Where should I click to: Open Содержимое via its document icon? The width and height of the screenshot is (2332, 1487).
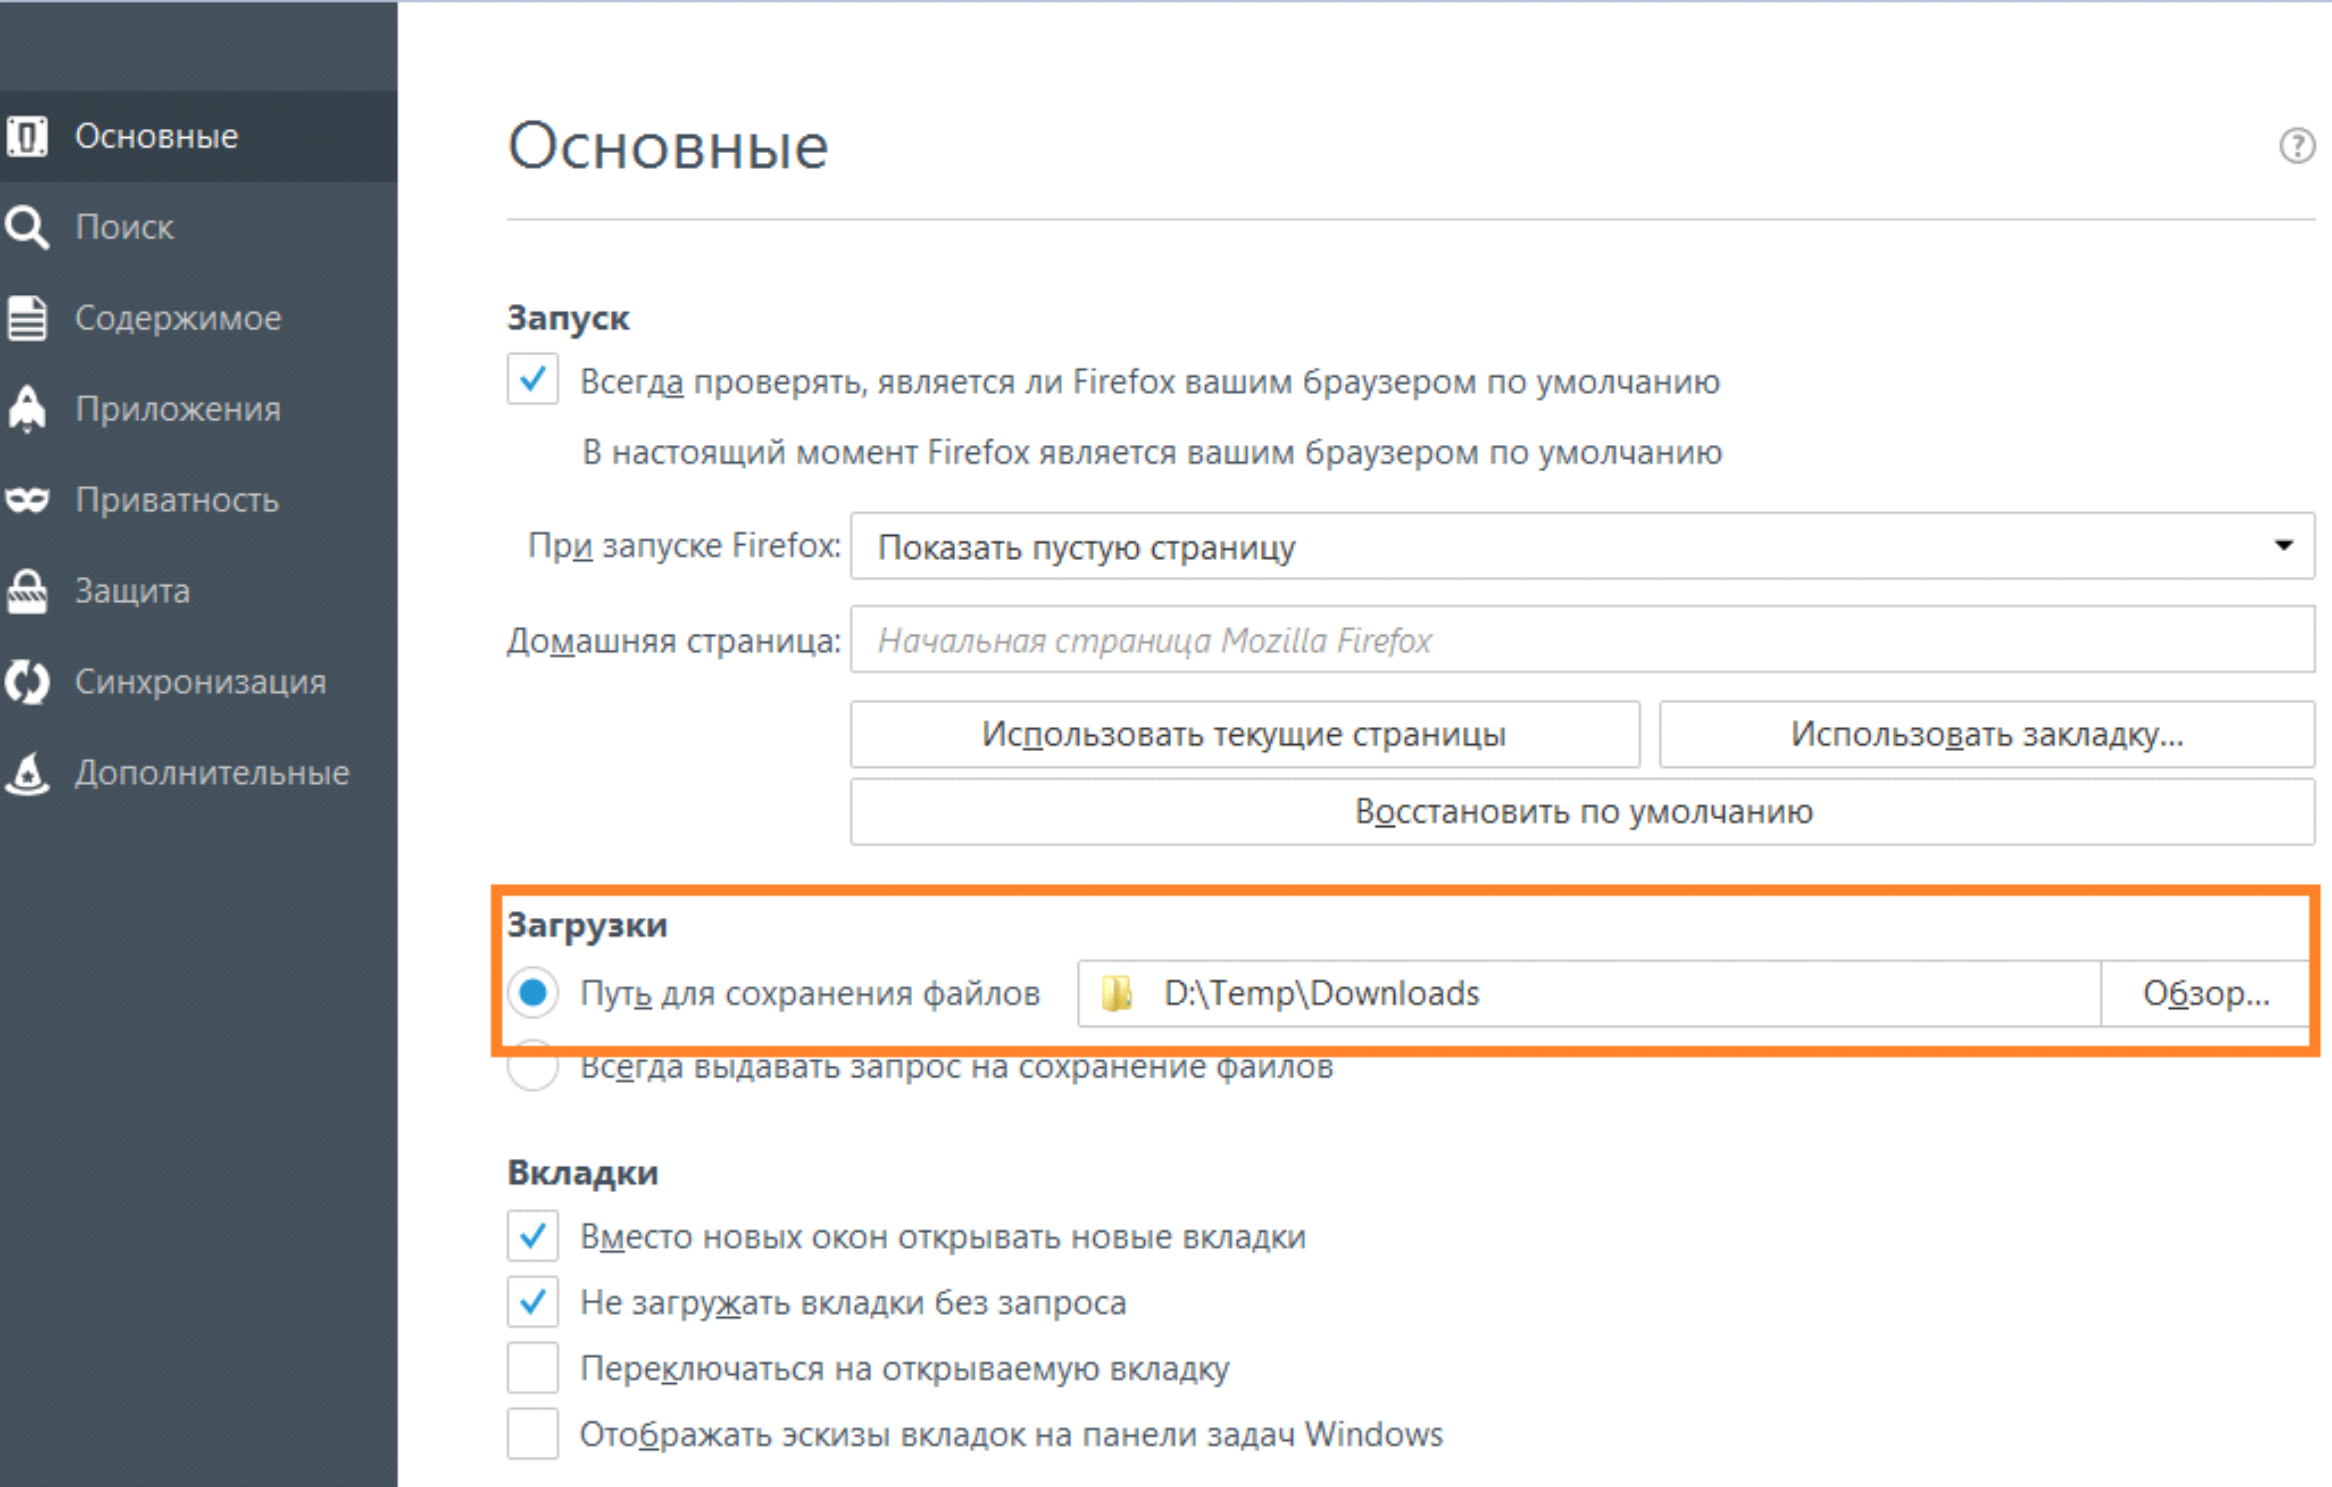tap(27, 318)
